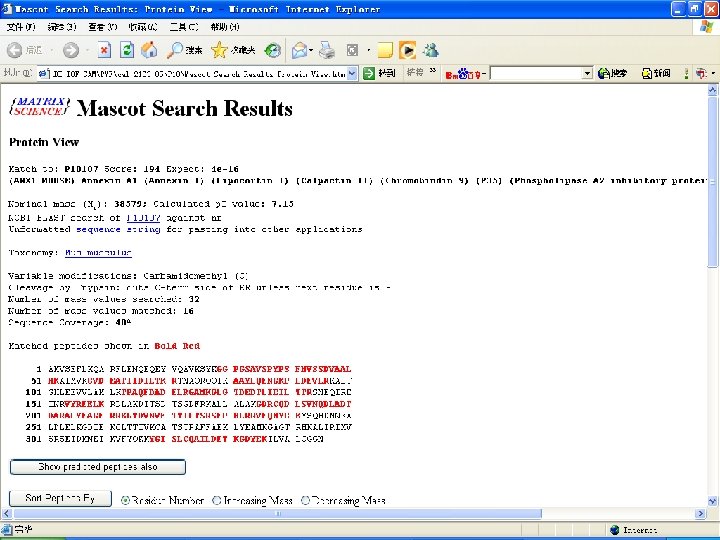720x540 pixels.
Task: Click in the Baidu search input box
Action: (536, 73)
